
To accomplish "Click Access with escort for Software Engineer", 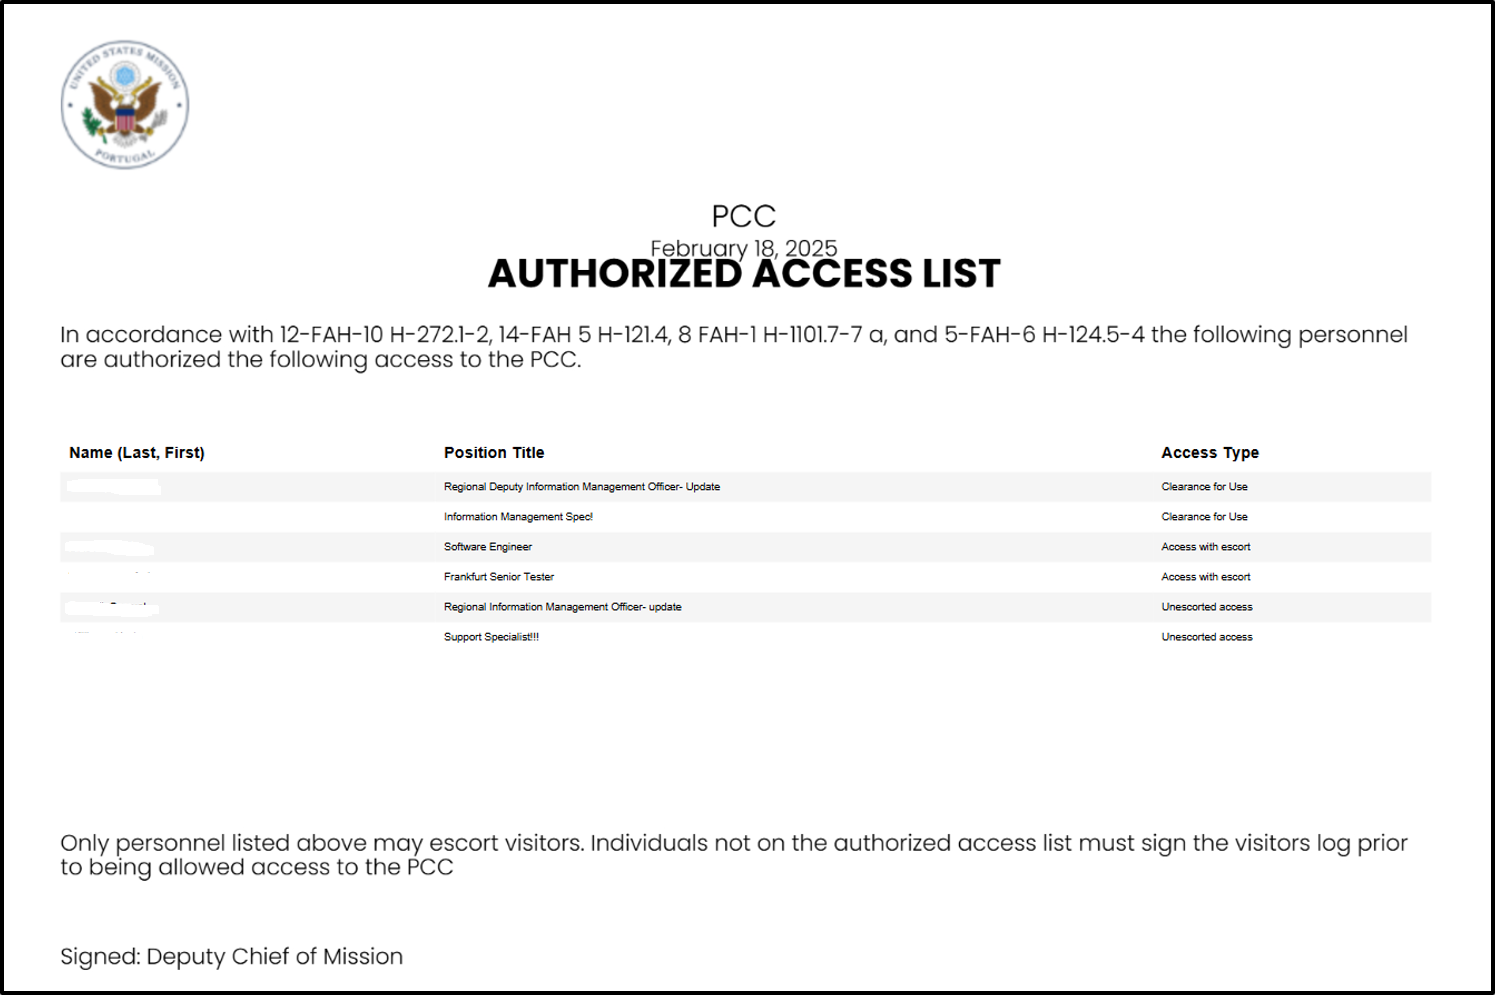I will coord(1206,547).
